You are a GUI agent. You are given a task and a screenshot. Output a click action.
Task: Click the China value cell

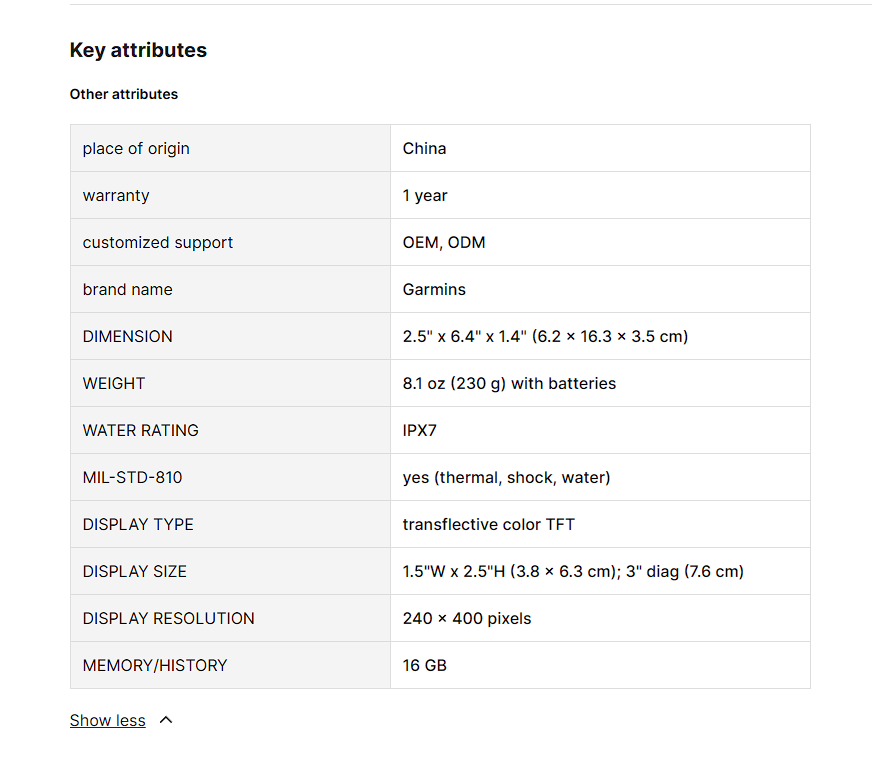424,148
